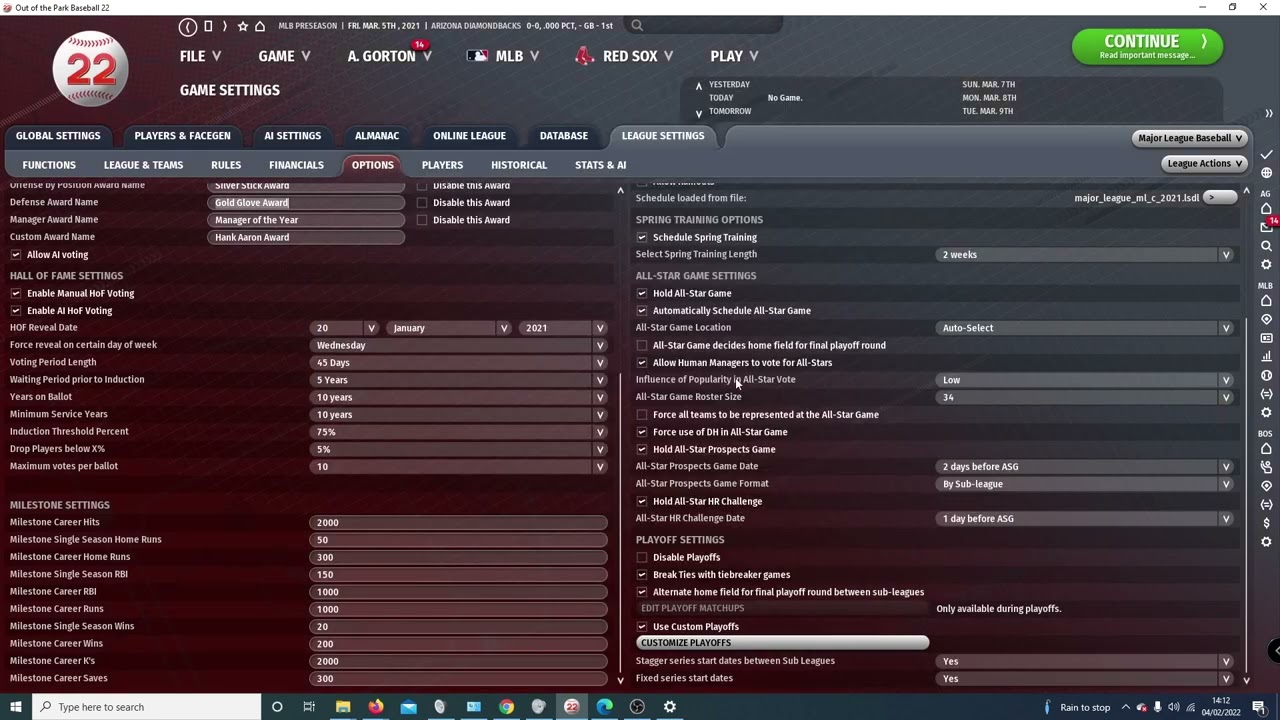Toggle Schedule Spring Training checkbox
The width and height of the screenshot is (1280, 720).
642,238
